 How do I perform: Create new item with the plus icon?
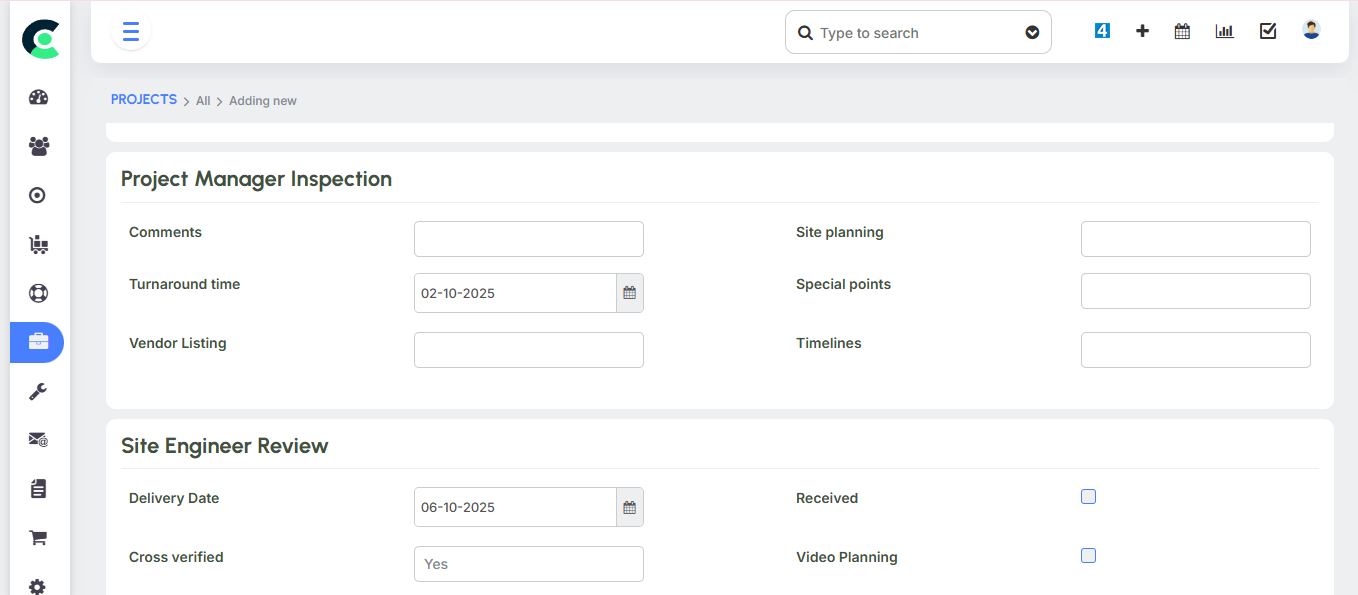[1142, 30]
